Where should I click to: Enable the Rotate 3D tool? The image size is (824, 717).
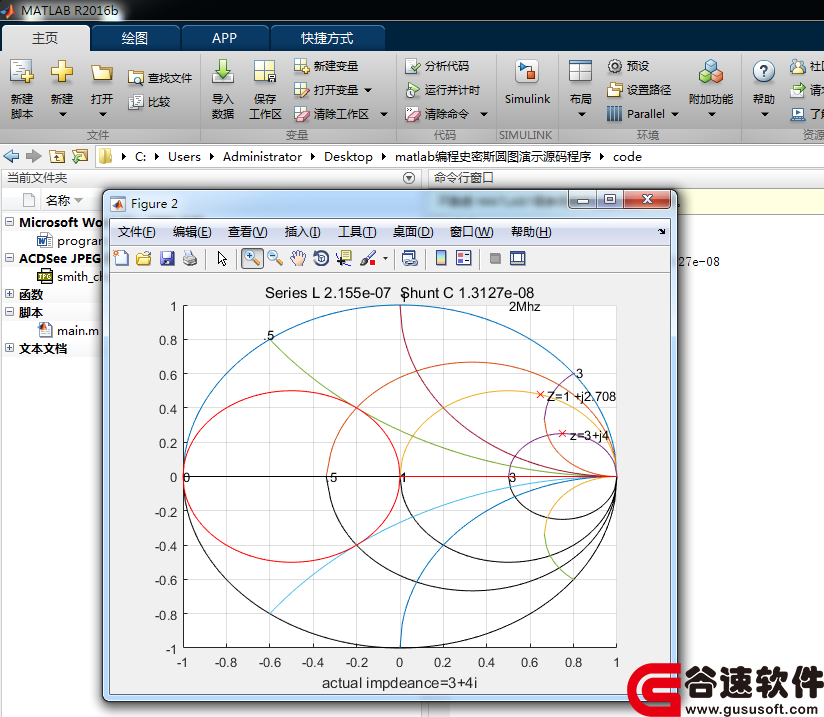point(321,258)
